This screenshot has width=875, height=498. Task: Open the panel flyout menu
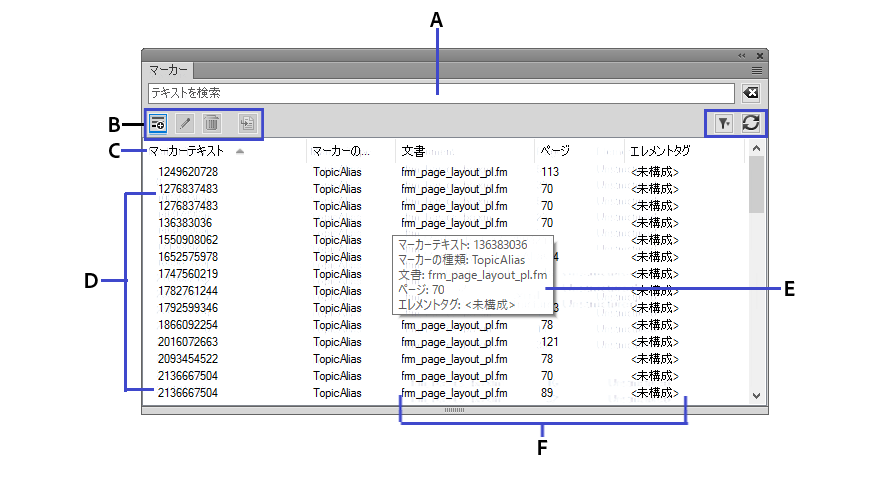757,71
